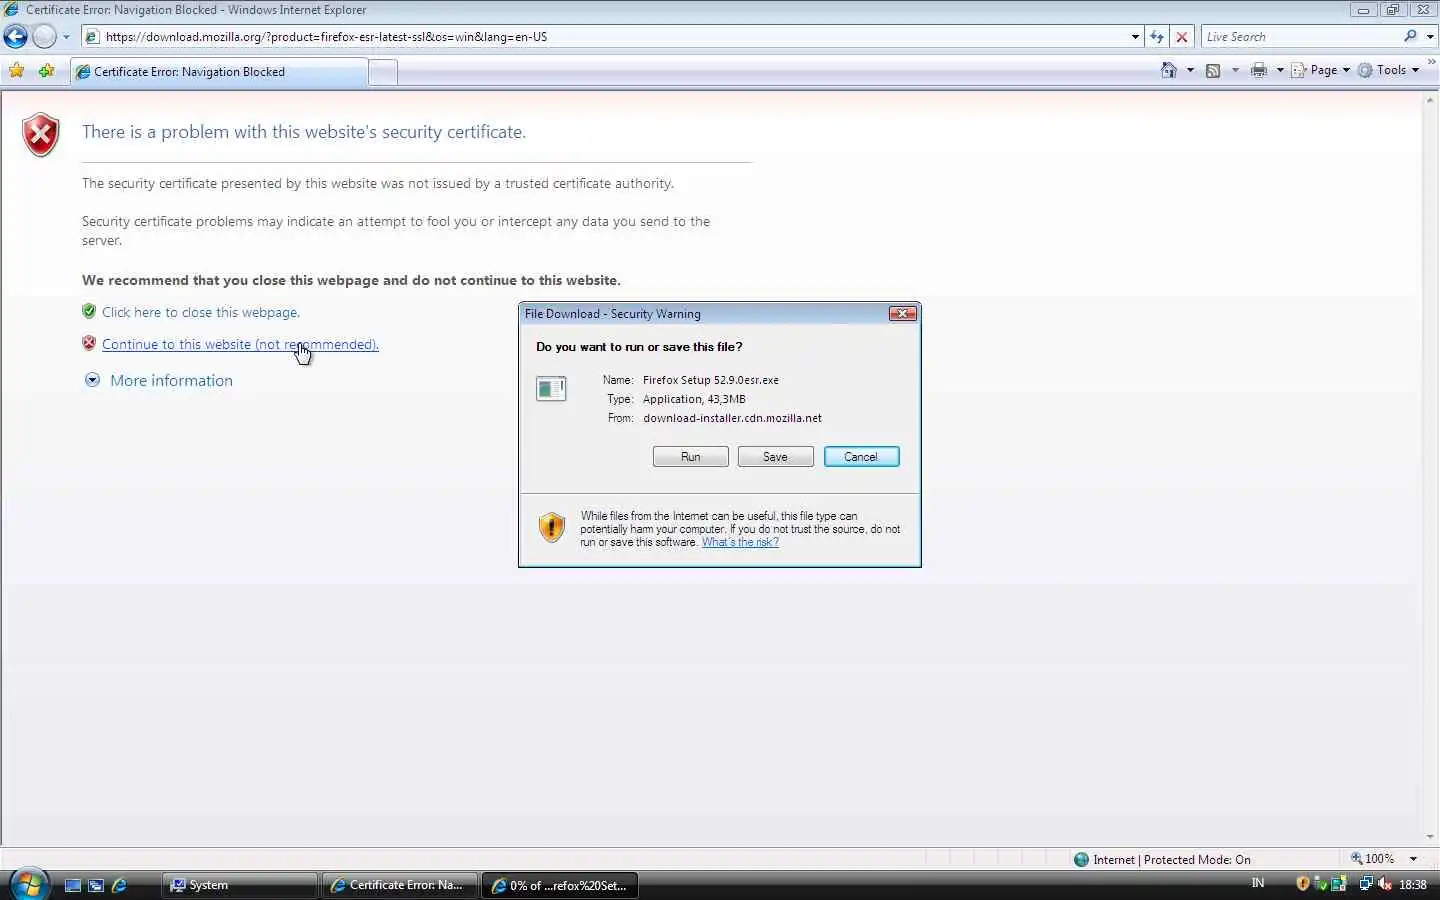
Task: Click the muted volume speaker tray icon
Action: tap(1385, 884)
